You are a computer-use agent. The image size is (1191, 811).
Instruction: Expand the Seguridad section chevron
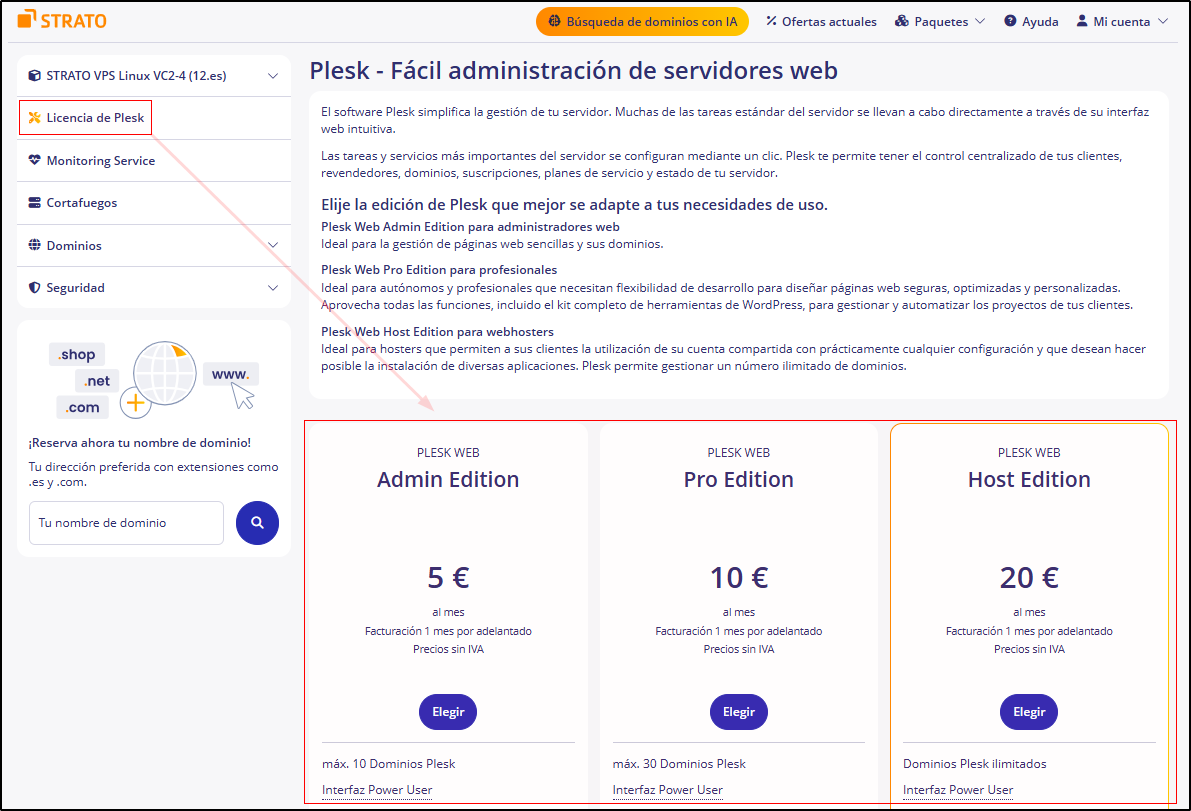click(273, 288)
